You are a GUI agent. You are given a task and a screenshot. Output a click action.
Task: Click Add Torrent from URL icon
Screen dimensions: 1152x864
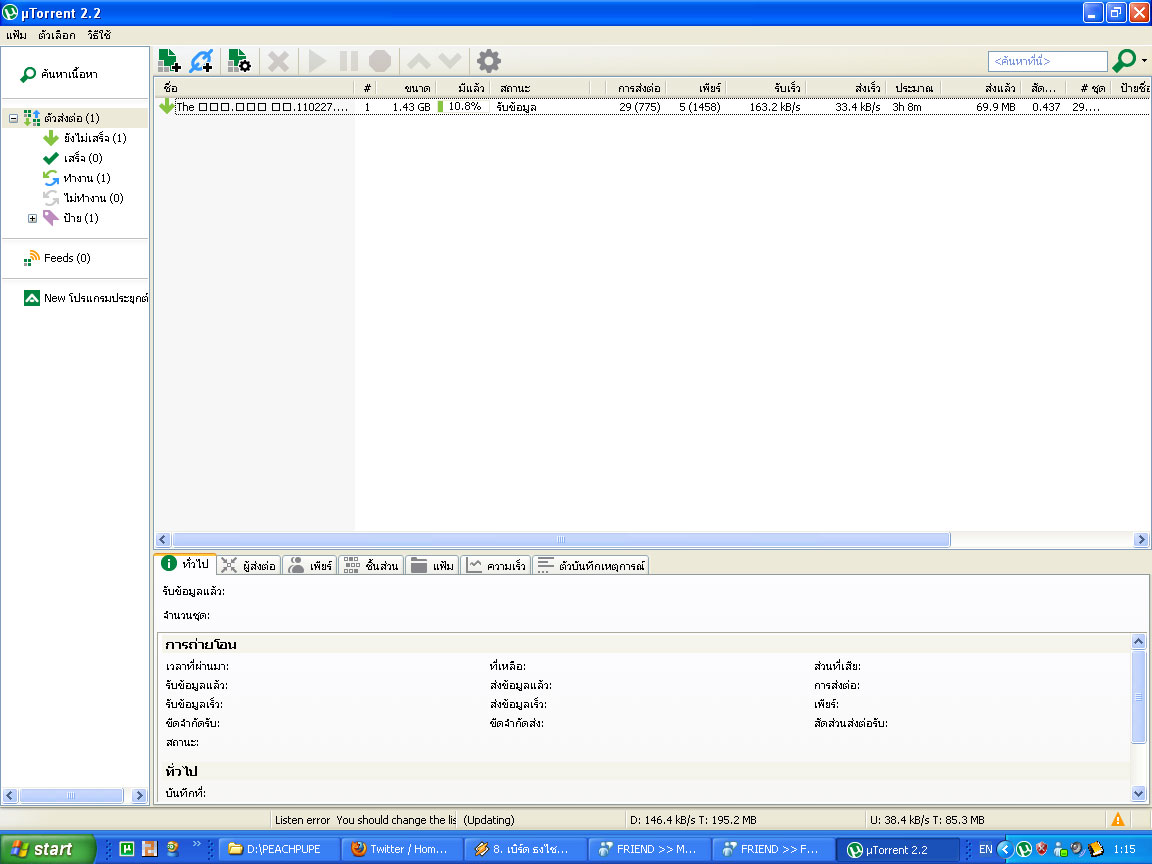[201, 61]
